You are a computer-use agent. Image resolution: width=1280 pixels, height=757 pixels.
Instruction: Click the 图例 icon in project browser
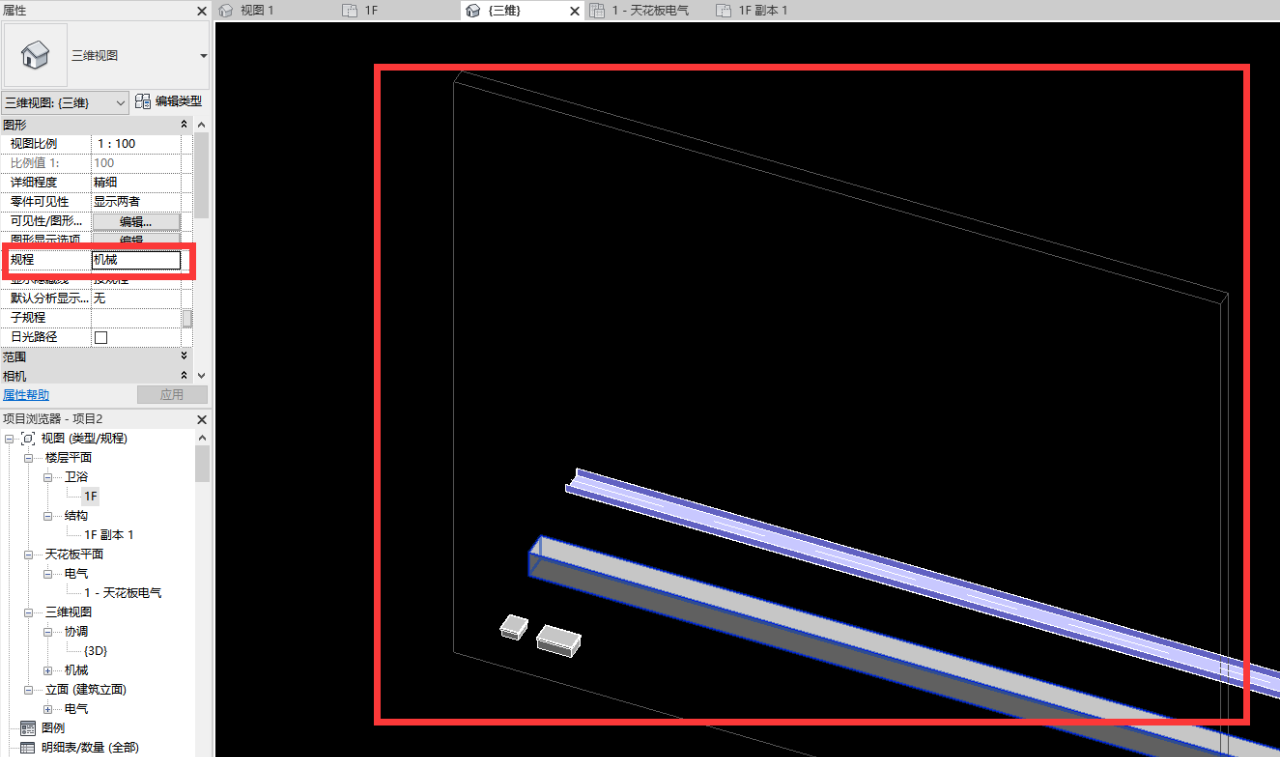click(28, 728)
